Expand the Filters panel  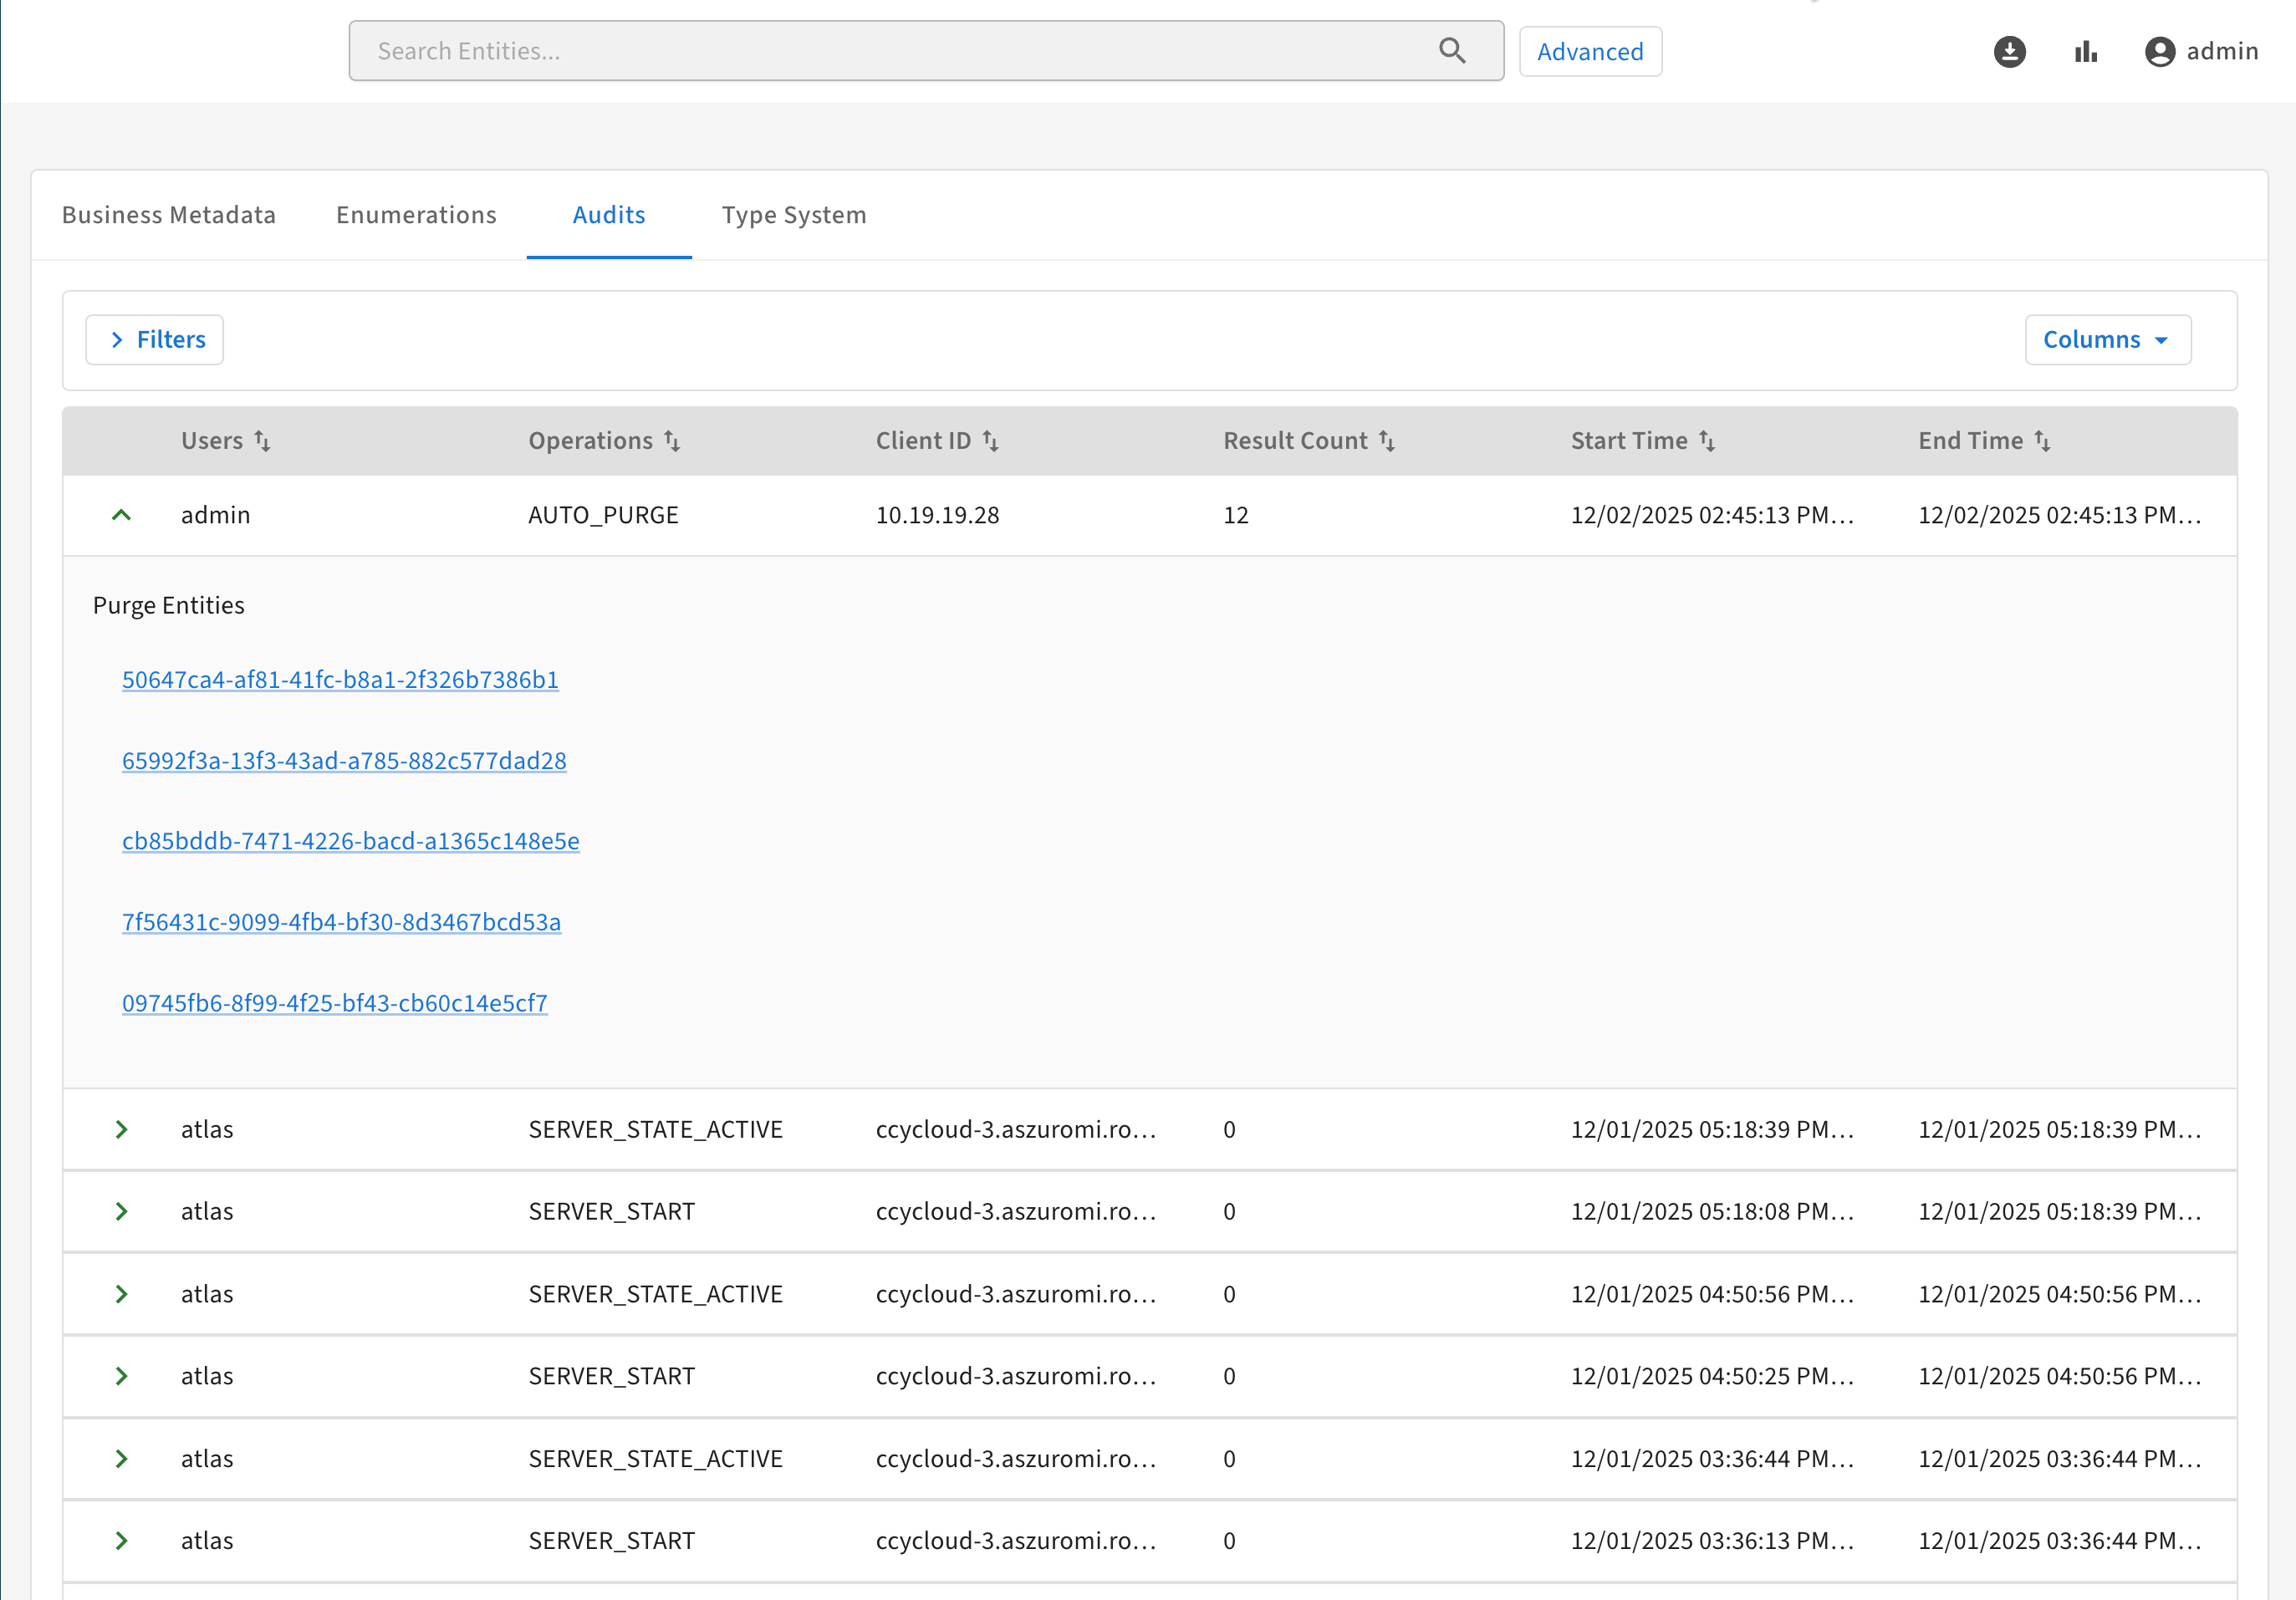click(155, 340)
